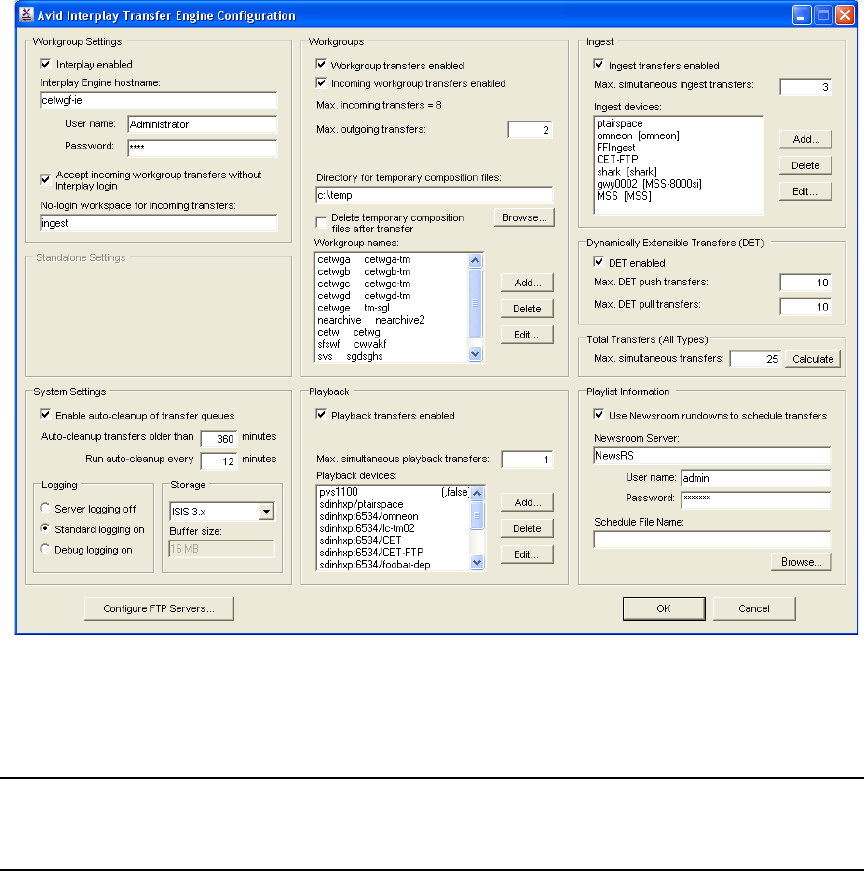Select Standard logging on option

tap(46, 529)
